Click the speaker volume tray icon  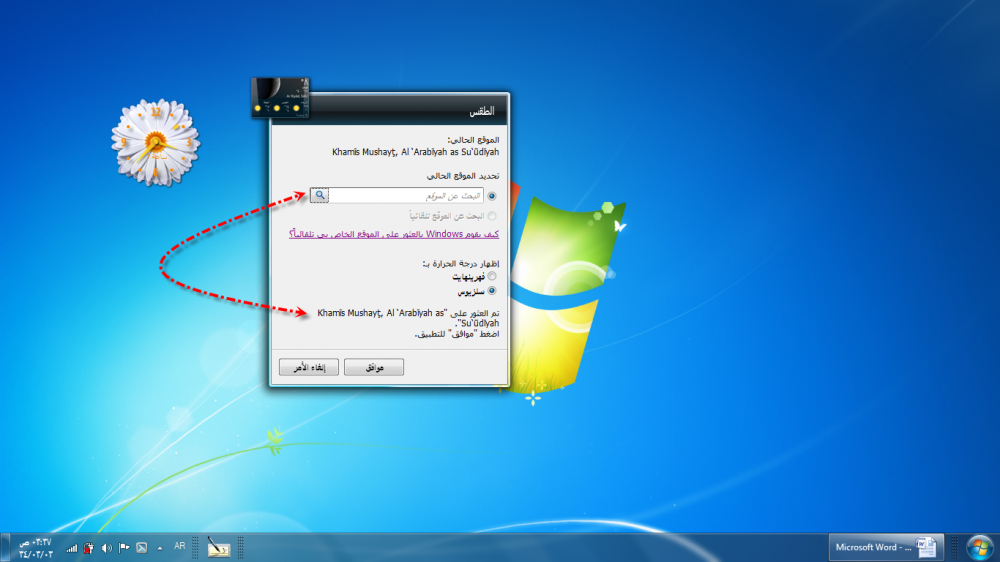coord(106,548)
